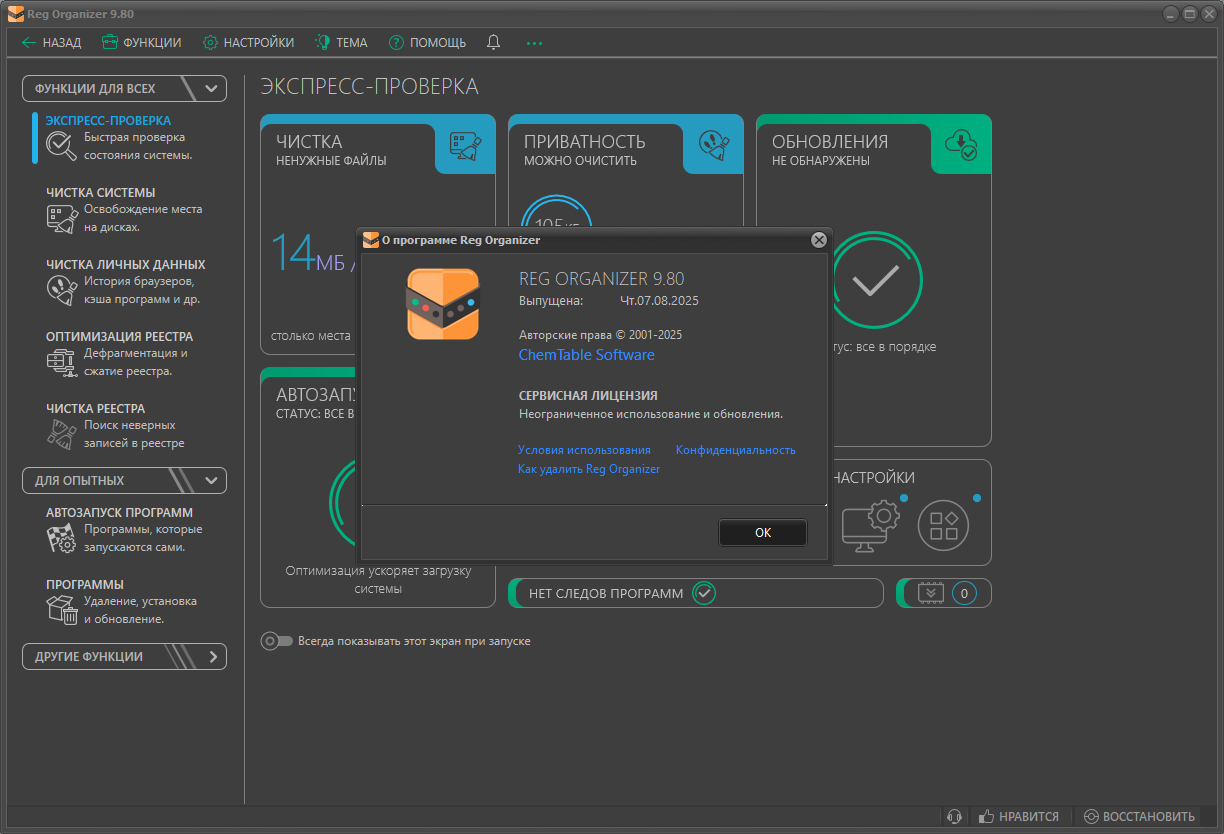The image size is (1224, 834).
Task: Click the ЭКСПРЕСС-ПРОВЕРКА magnifier icon
Action: [62, 146]
